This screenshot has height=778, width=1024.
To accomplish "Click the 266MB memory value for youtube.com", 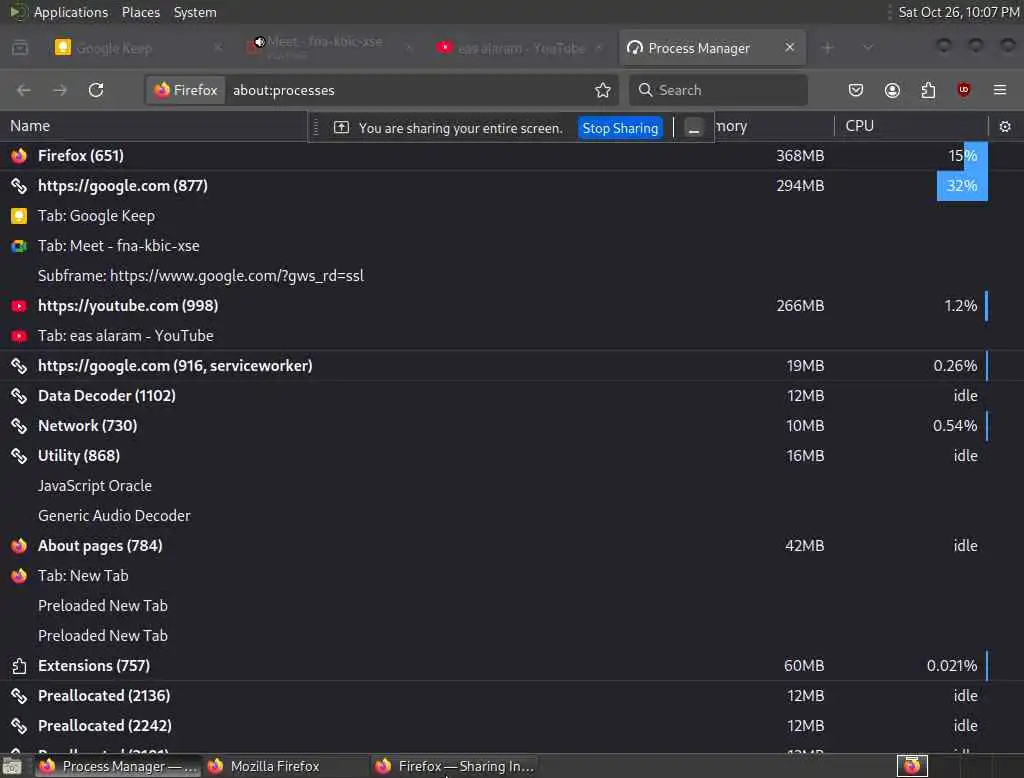I will [800, 306].
